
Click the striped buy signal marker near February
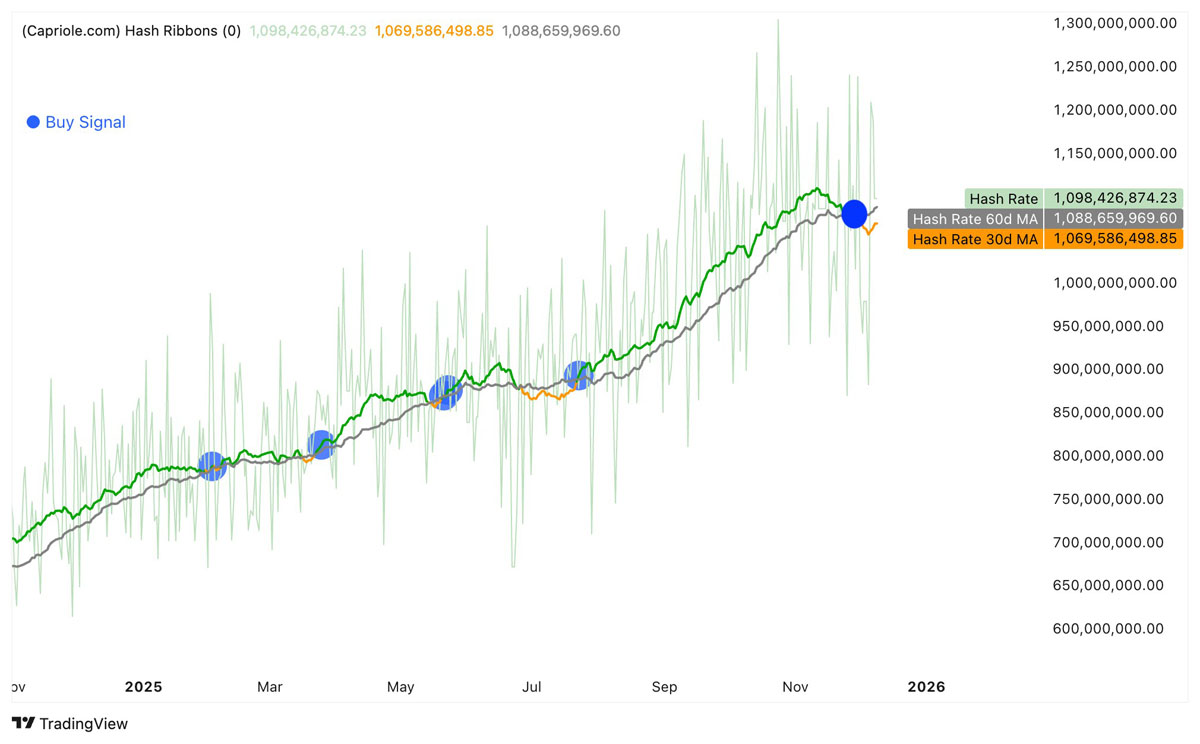pos(212,465)
